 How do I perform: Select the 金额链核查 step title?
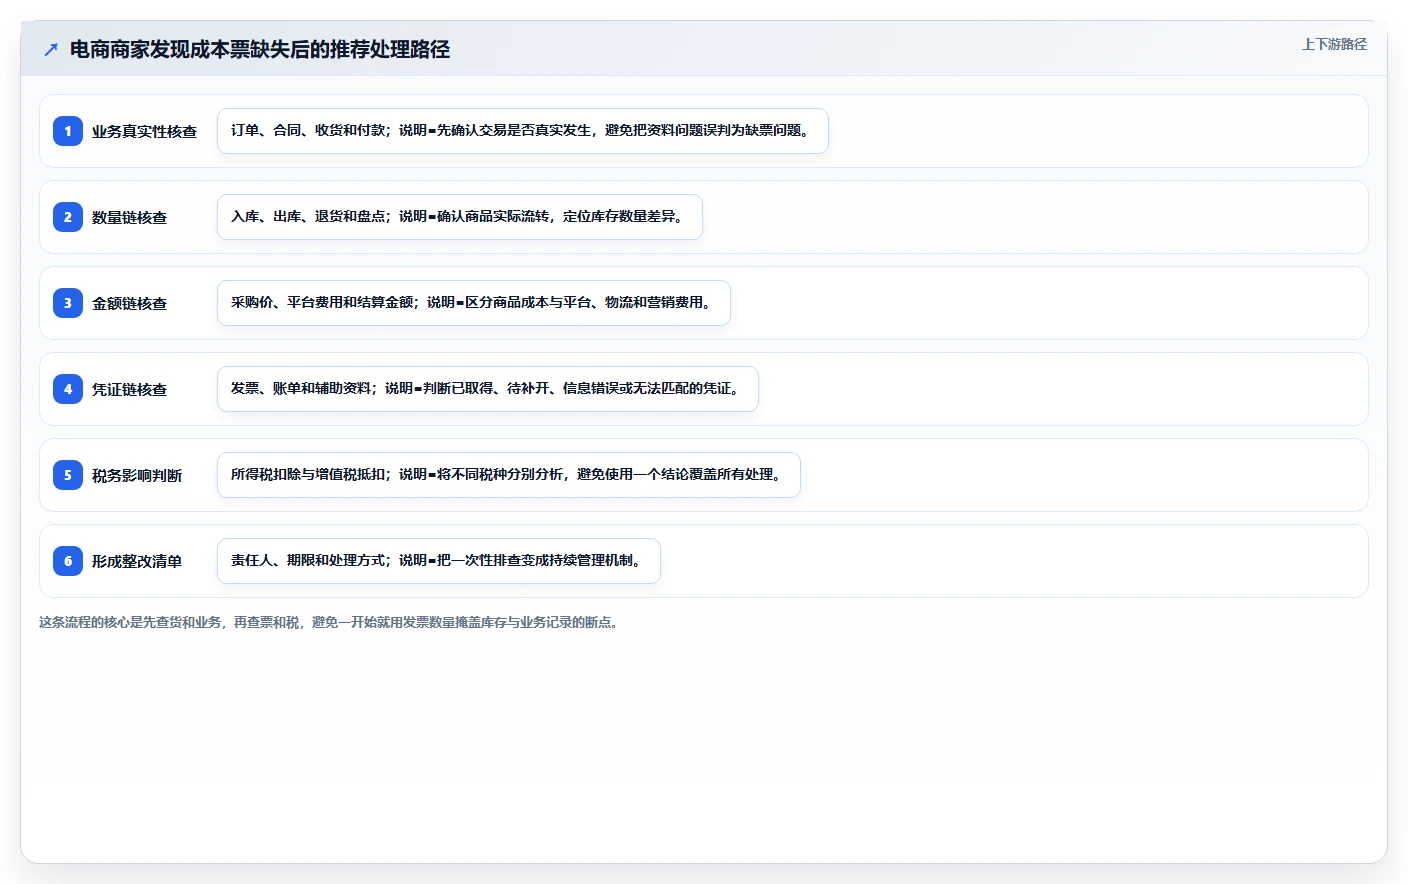(129, 303)
